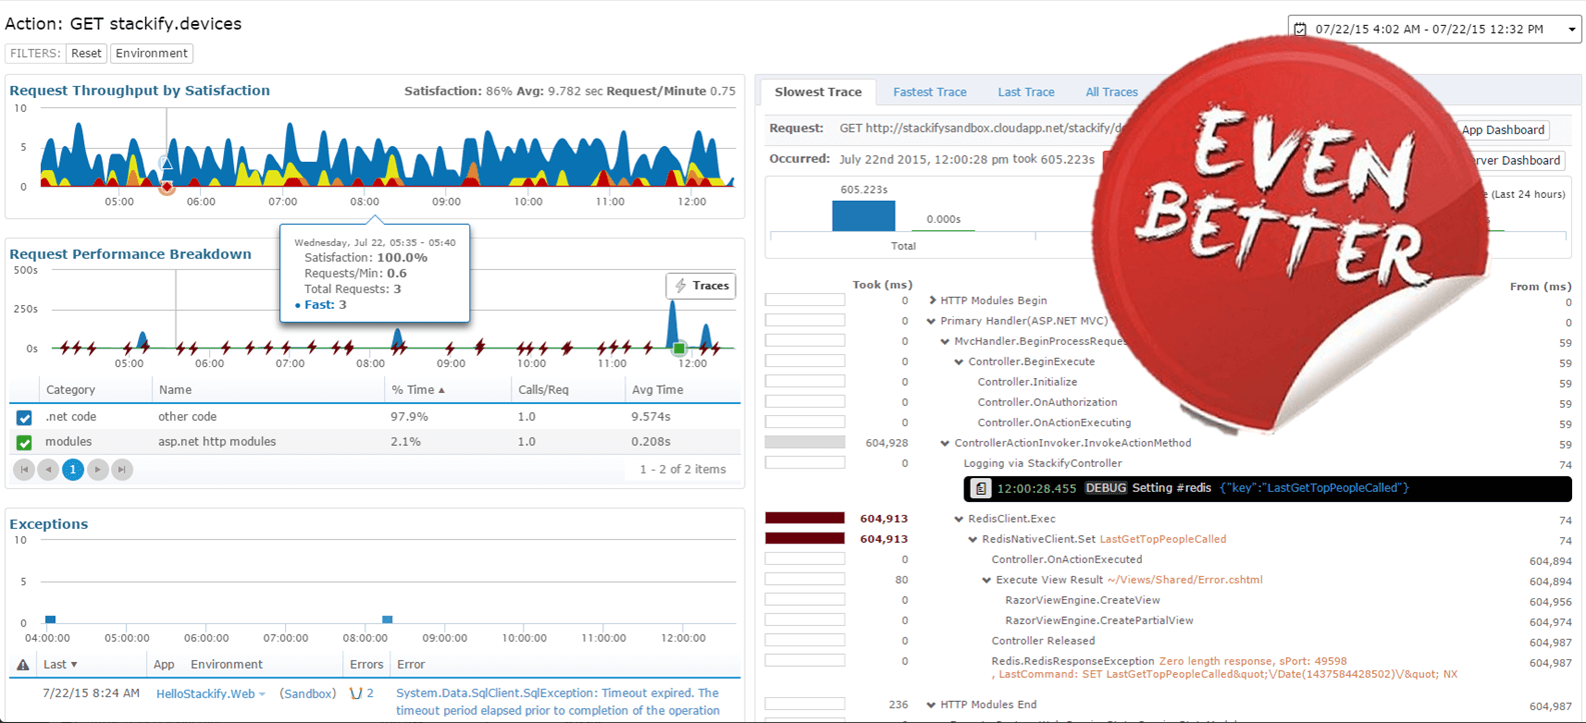
Task: Open the HelloStackify.Web app link
Action: coord(205,694)
